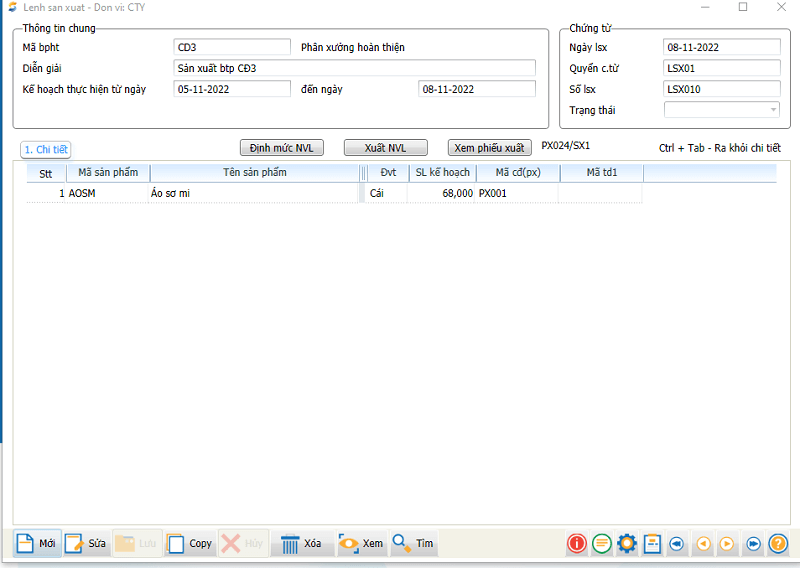Viewport: 800px width, 568px height.
Task: Go to next record arrow icon
Action: coord(727,544)
